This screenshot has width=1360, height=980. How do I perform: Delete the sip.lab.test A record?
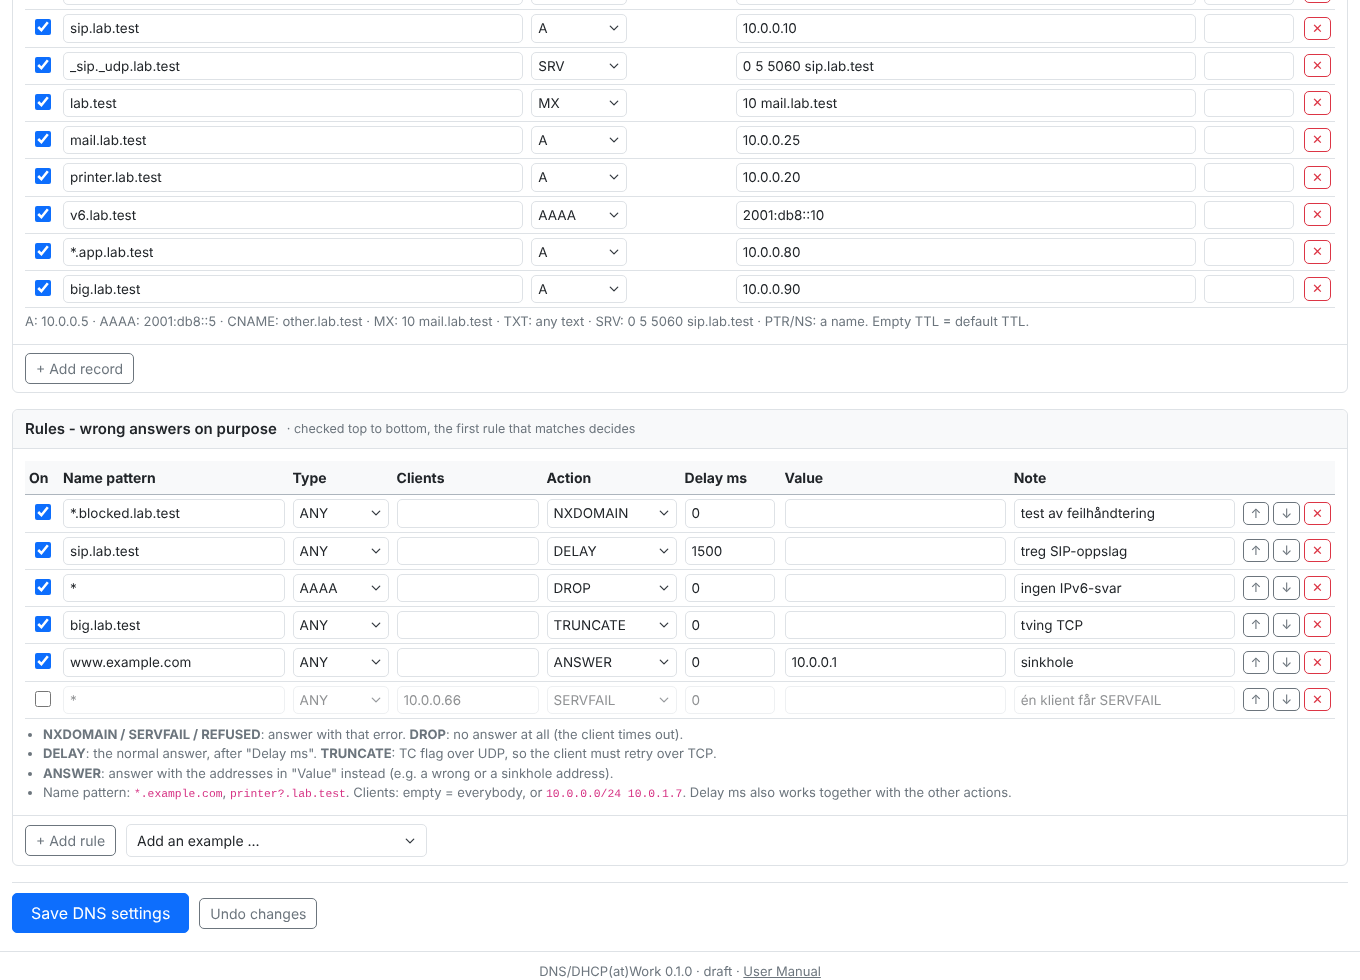1317,29
